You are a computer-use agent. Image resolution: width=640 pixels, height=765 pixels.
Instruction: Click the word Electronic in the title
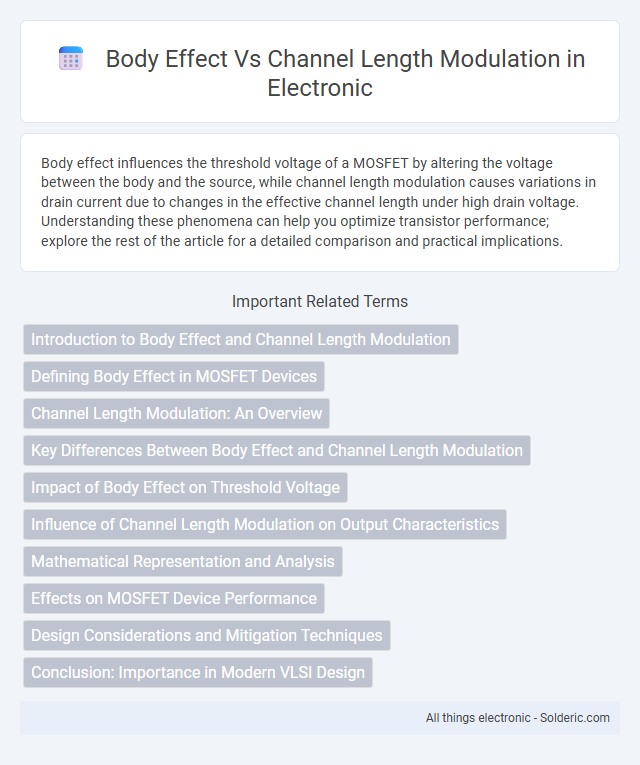pyautogui.click(x=320, y=88)
